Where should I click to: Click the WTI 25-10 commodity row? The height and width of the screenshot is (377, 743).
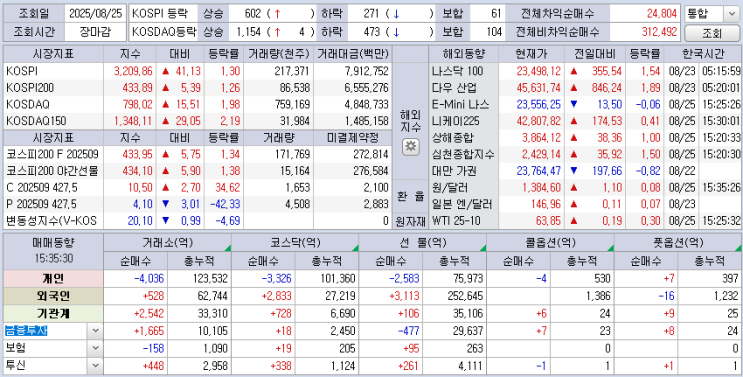585,221
